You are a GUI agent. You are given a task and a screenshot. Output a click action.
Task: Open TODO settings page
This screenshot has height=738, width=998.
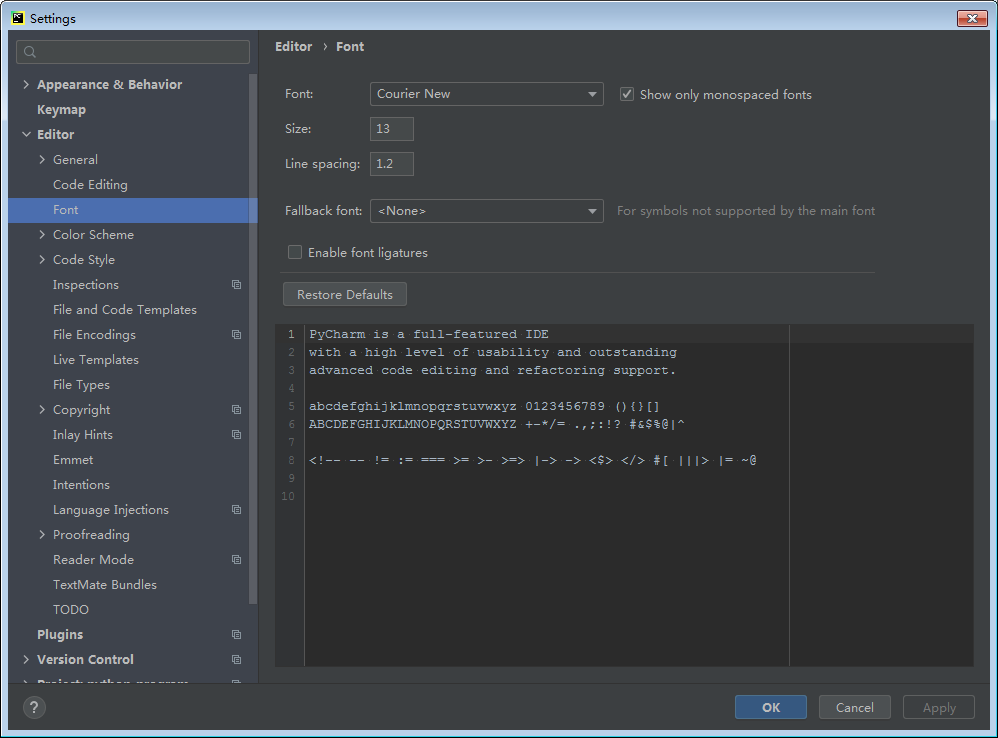pos(71,609)
